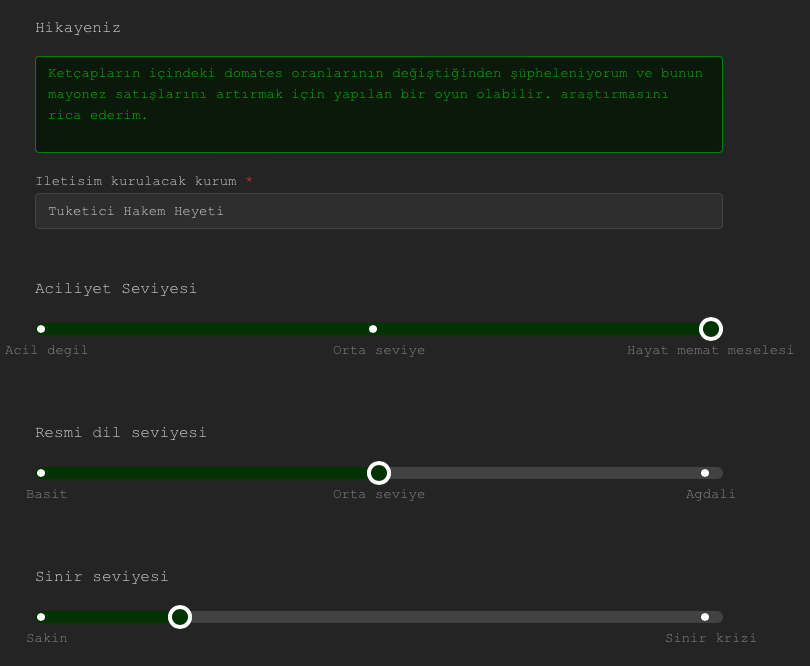Select the 'Sakin' label on Sinir slider
Viewport: 810px width, 666px height.
coord(47,638)
